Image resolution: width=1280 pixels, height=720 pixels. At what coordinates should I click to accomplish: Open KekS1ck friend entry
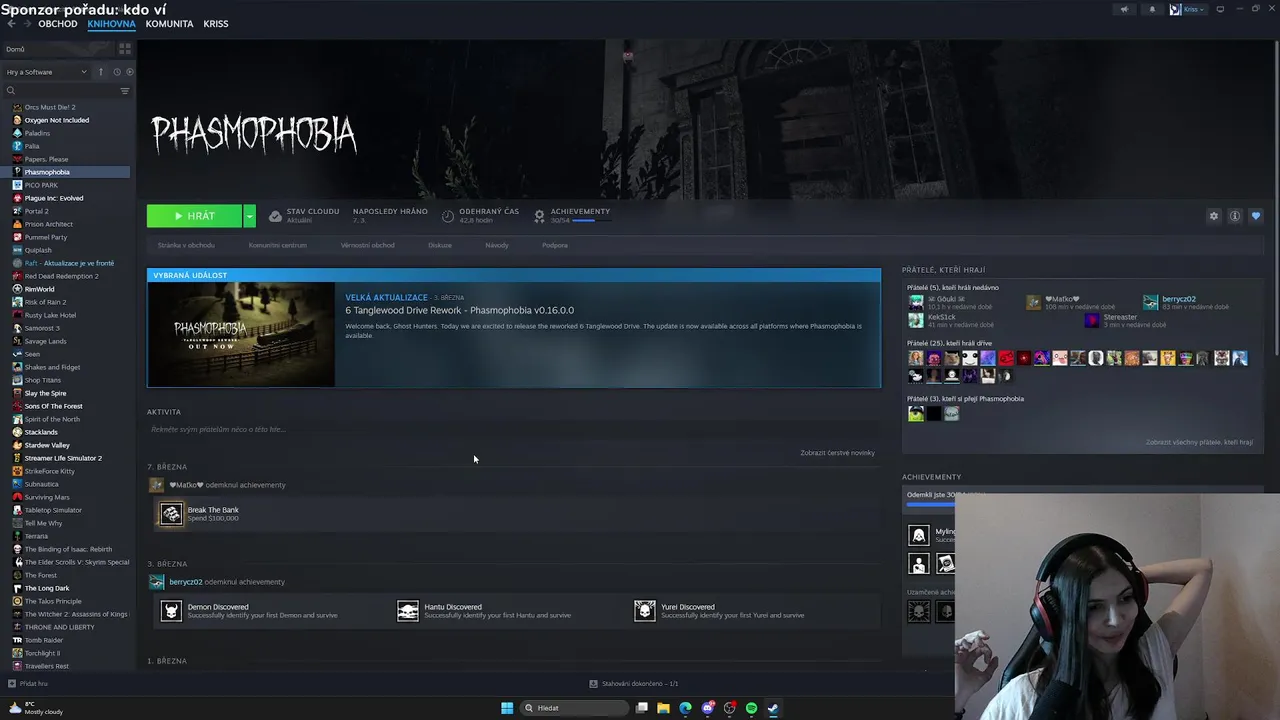point(951,320)
